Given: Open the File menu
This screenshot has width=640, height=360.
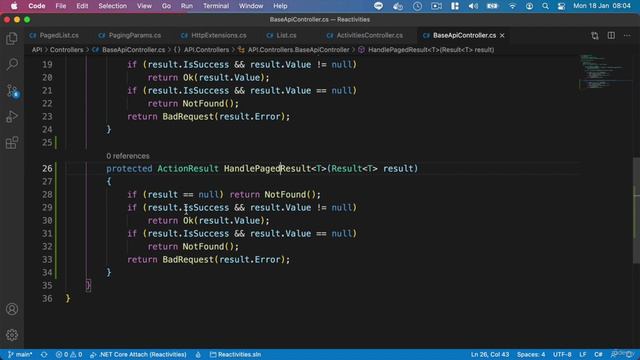Looking at the screenshot, I should [61, 6].
